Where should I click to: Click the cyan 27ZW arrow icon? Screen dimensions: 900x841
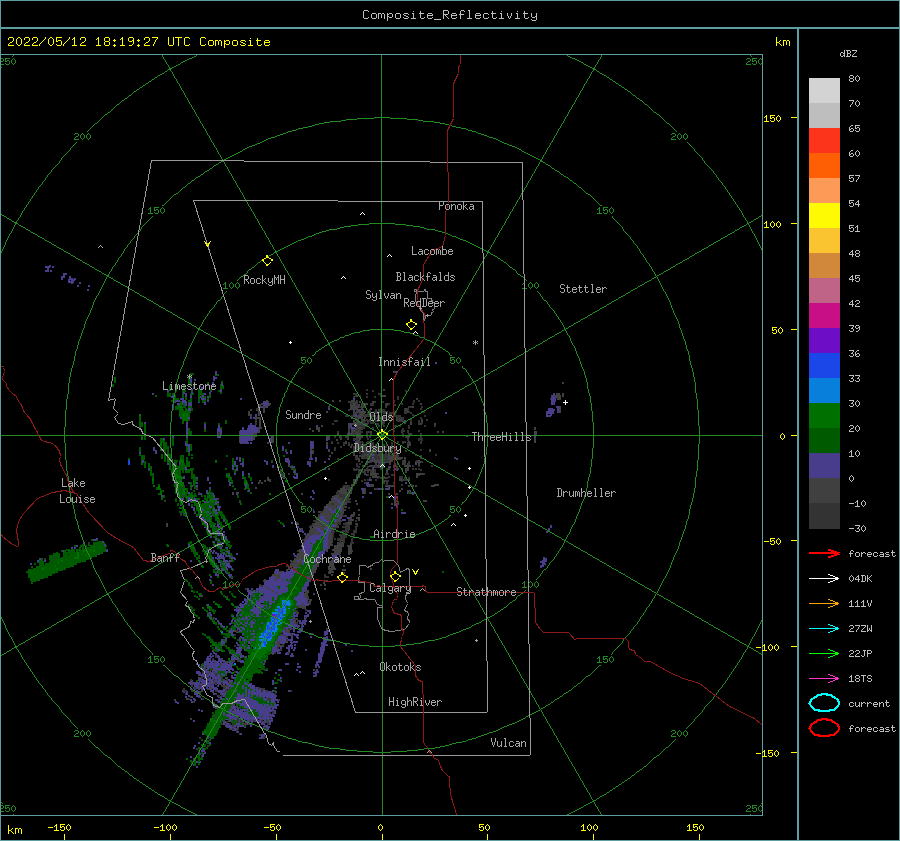pyautogui.click(x=824, y=628)
